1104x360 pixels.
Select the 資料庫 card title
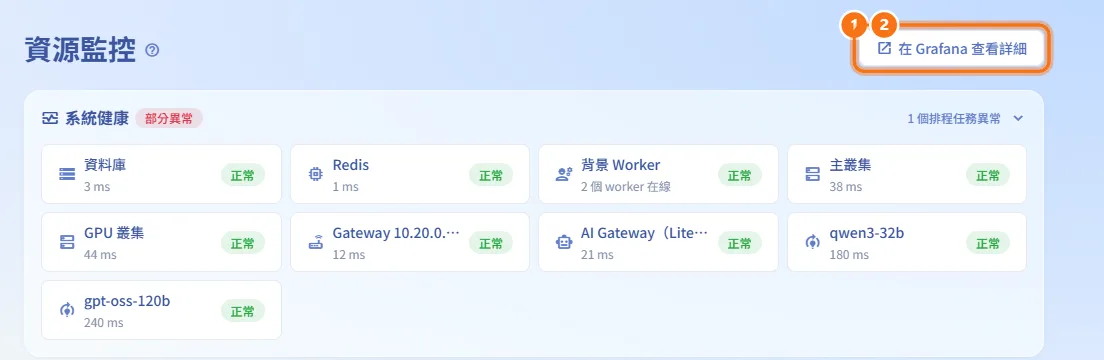105,165
